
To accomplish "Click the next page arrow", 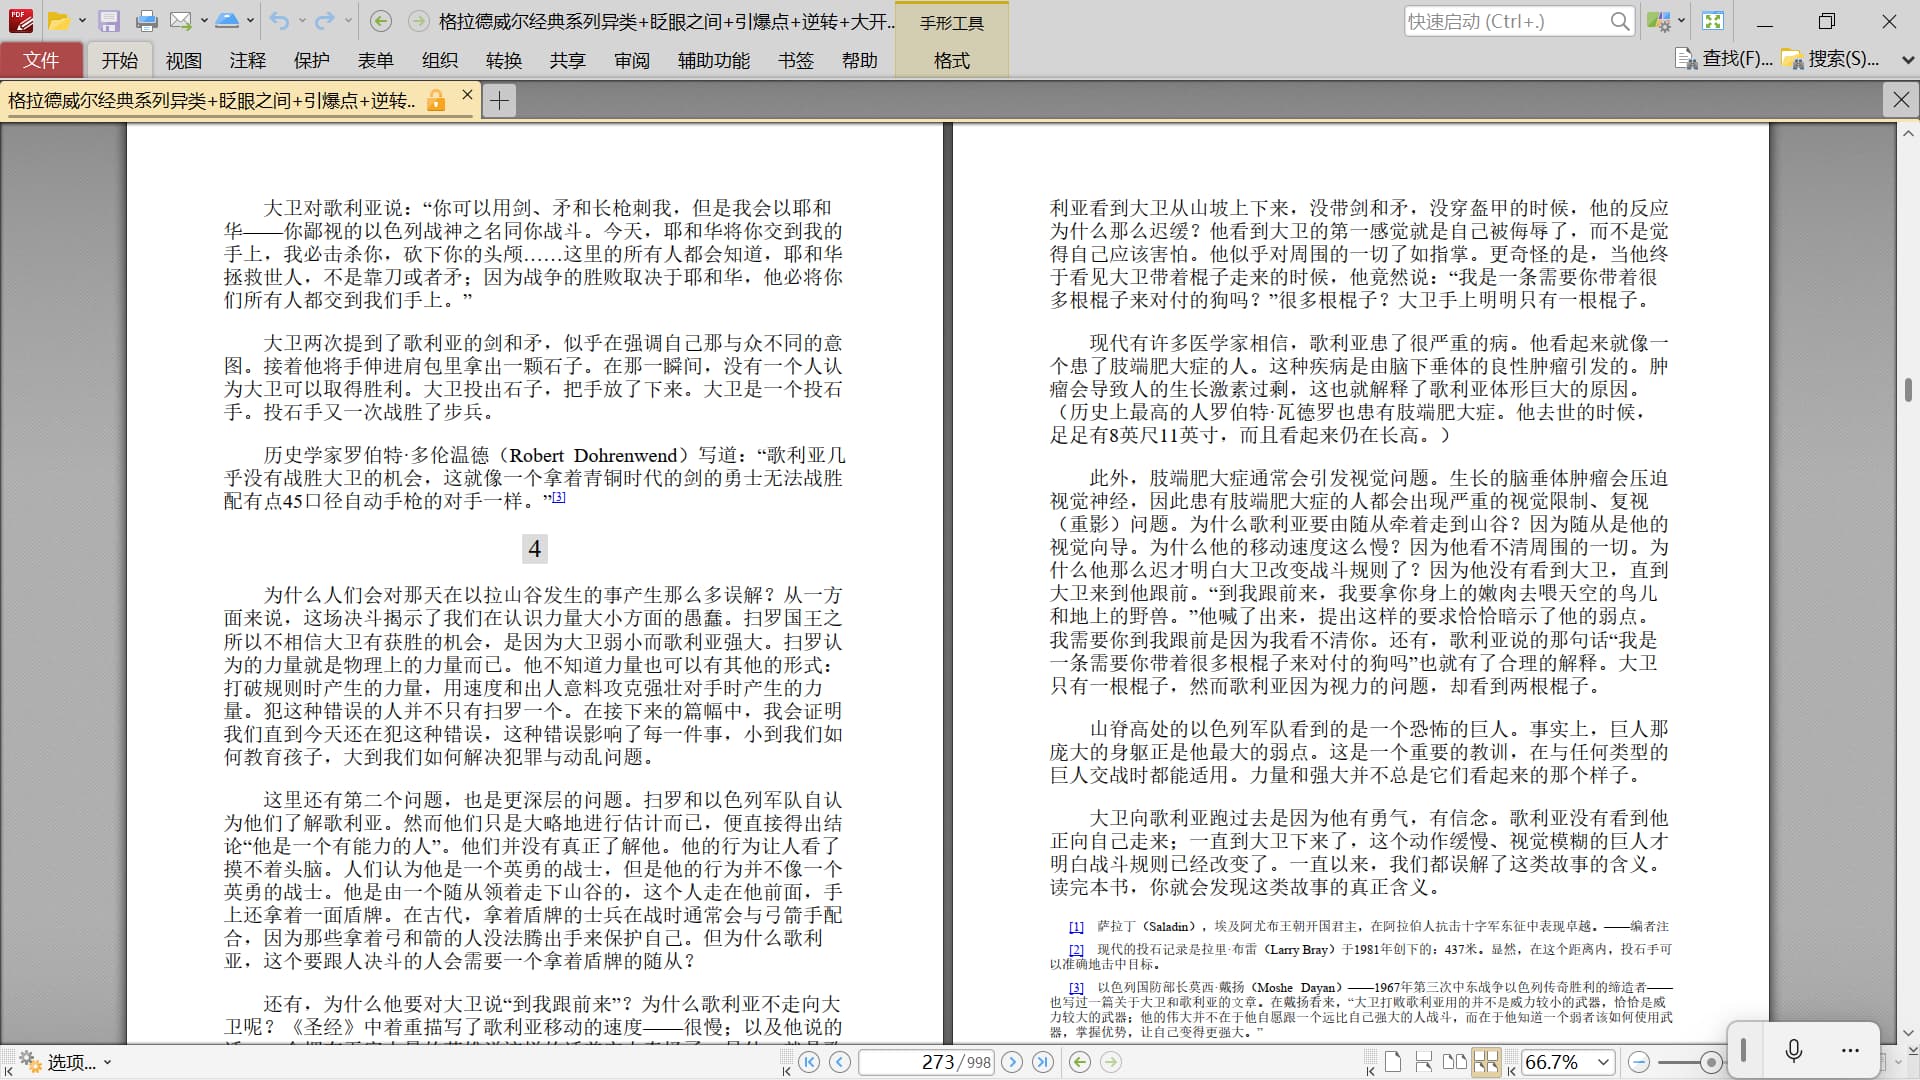I will click(x=1012, y=1062).
